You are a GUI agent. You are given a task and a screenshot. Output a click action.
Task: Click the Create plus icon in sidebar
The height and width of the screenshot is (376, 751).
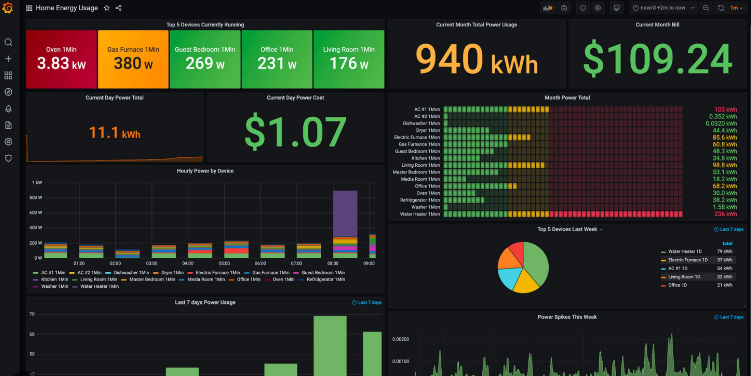pyautogui.click(x=8, y=59)
